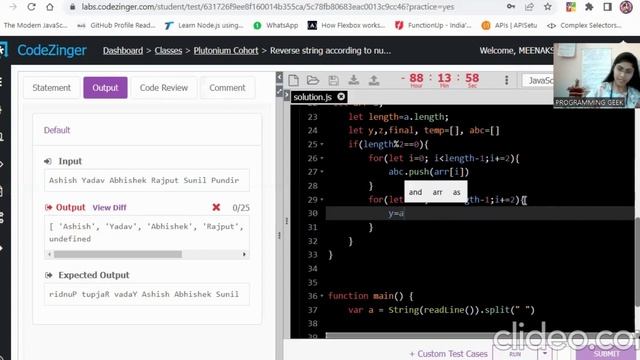Open Complex Selectors bookmark
This screenshot has height=360, width=640.
click(584, 25)
